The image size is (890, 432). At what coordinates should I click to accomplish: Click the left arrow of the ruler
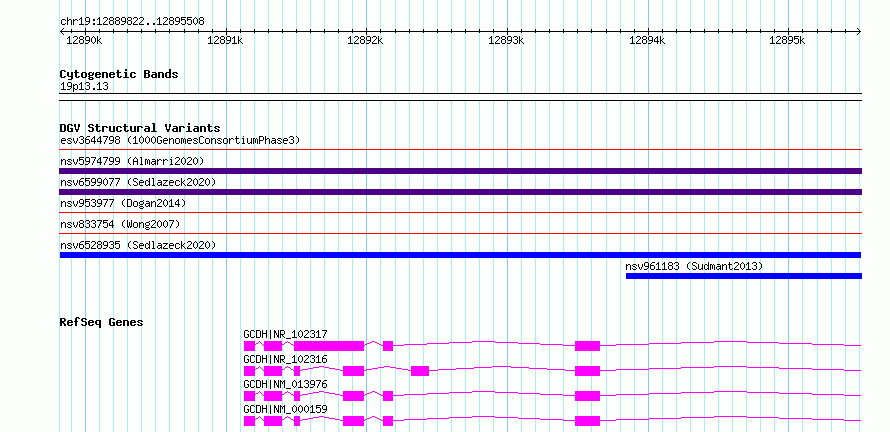pos(63,31)
